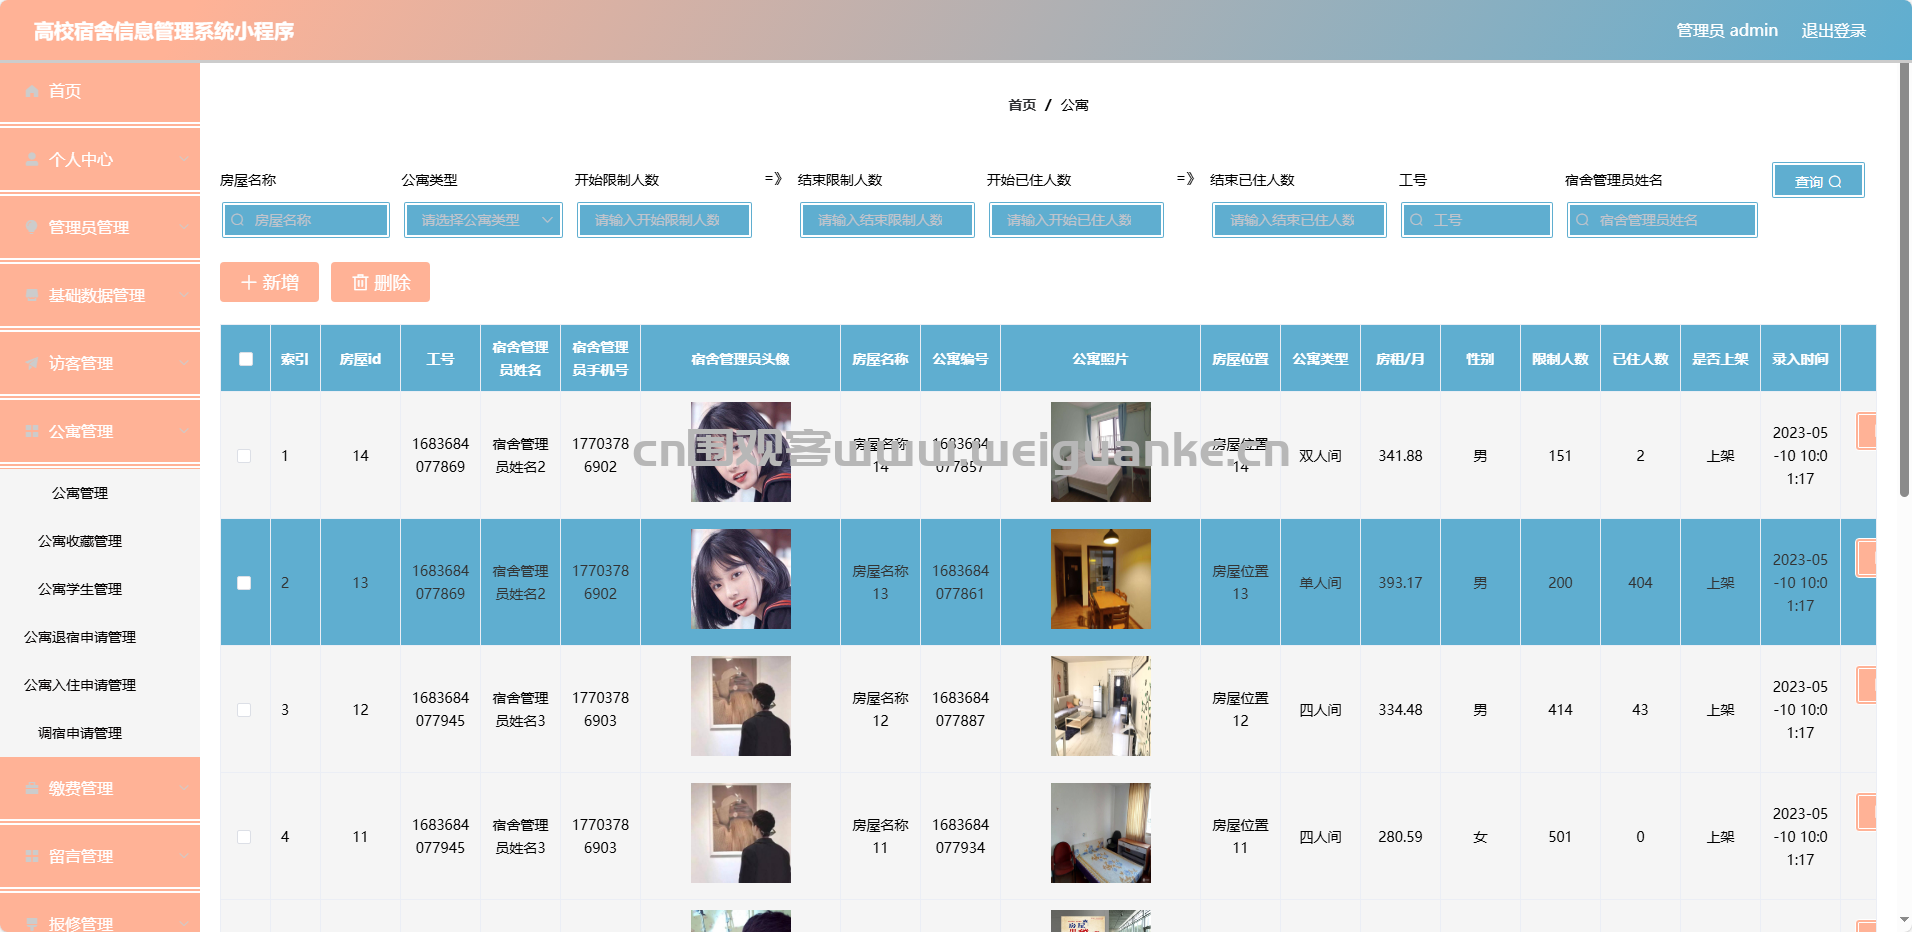Click the 限制人数 column header
This screenshot has width=1912, height=932.
[x=1560, y=359]
